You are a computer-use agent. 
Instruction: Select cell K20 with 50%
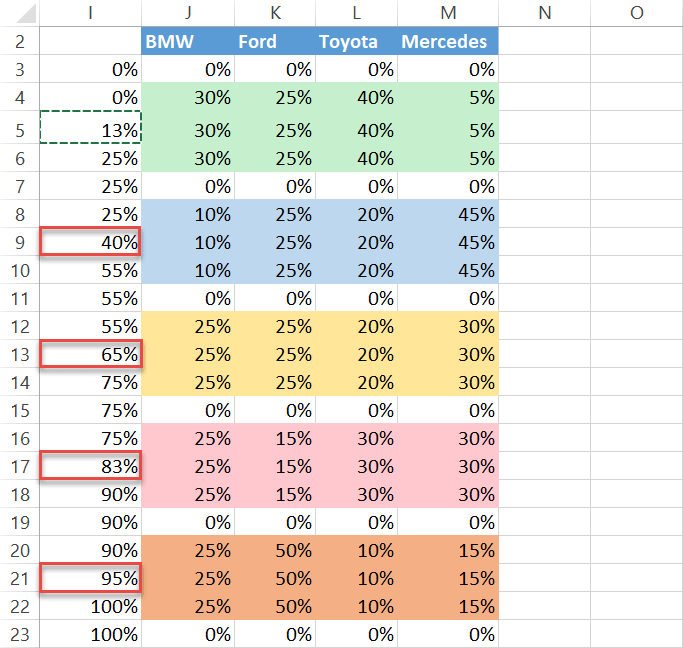click(275, 550)
